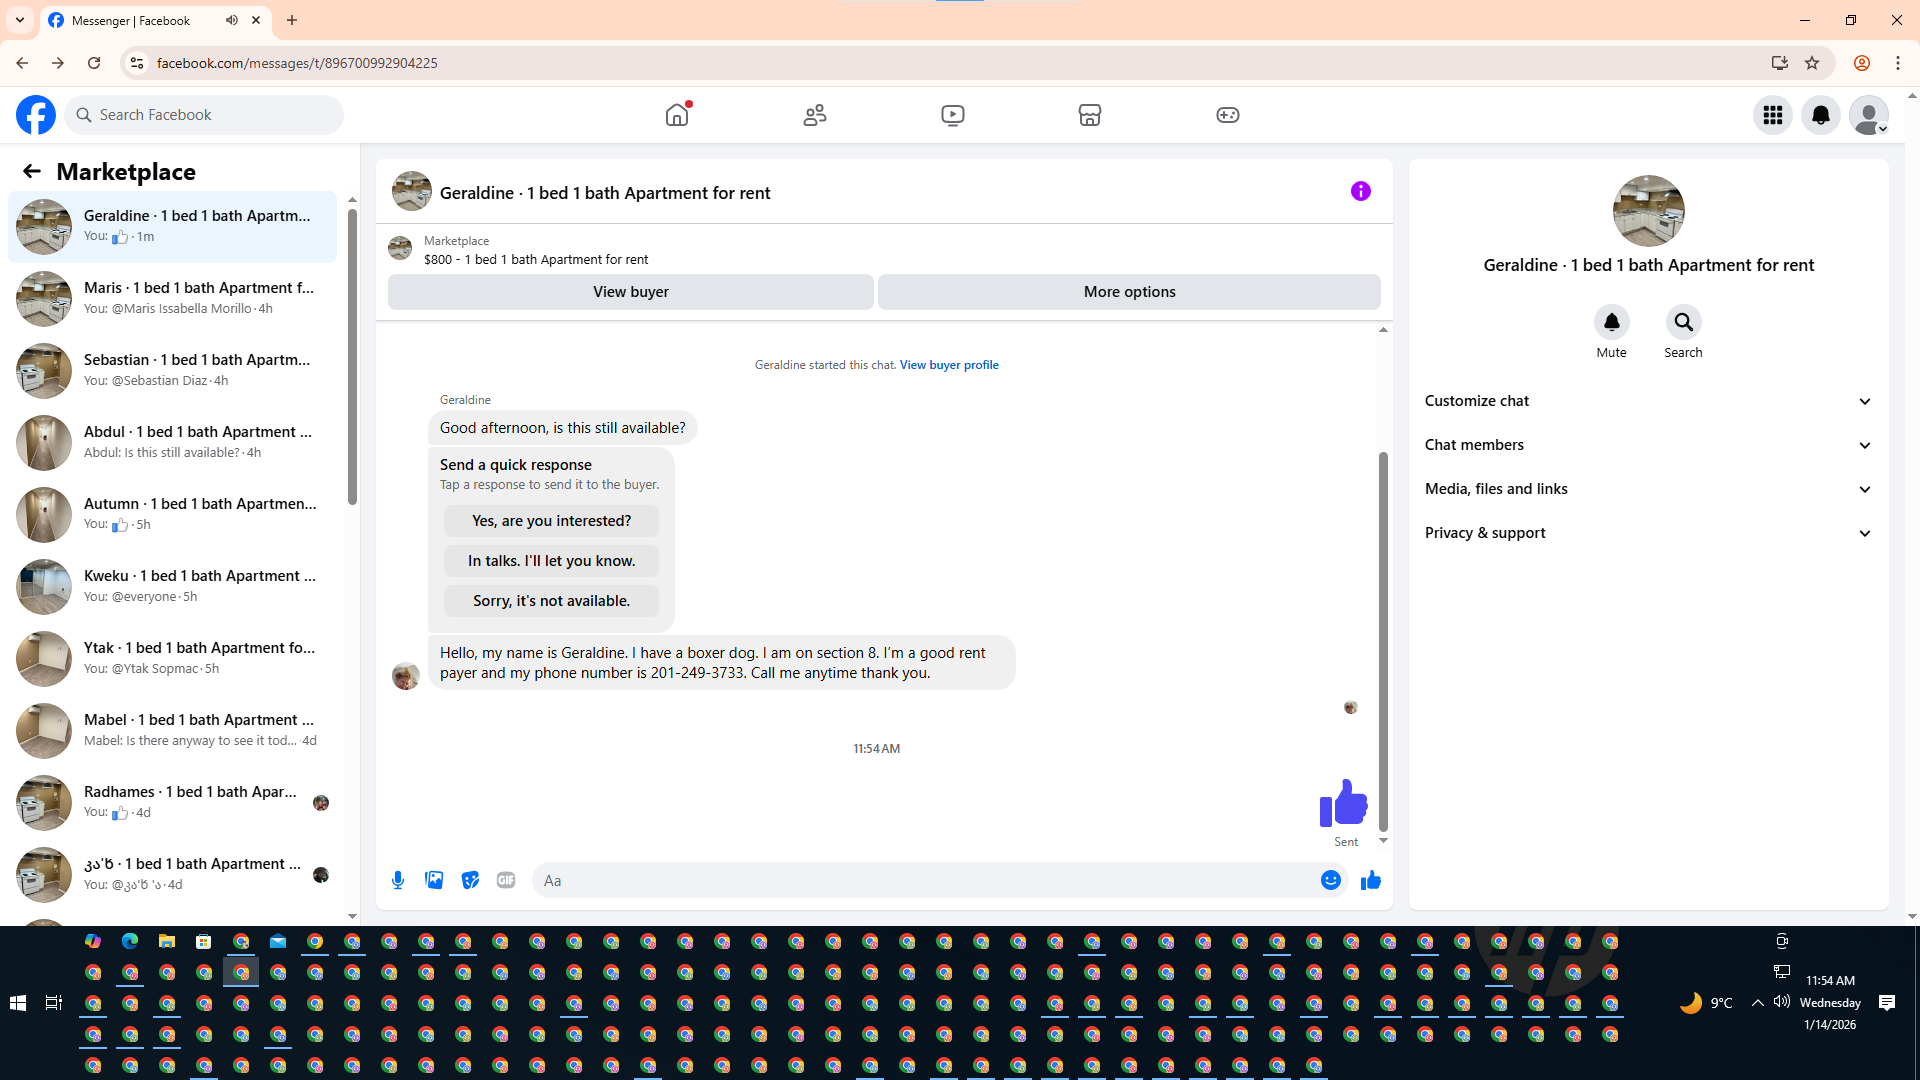Click the purple conversation info icon
Viewport: 1920px width, 1080px height.
pyautogui.click(x=1360, y=191)
